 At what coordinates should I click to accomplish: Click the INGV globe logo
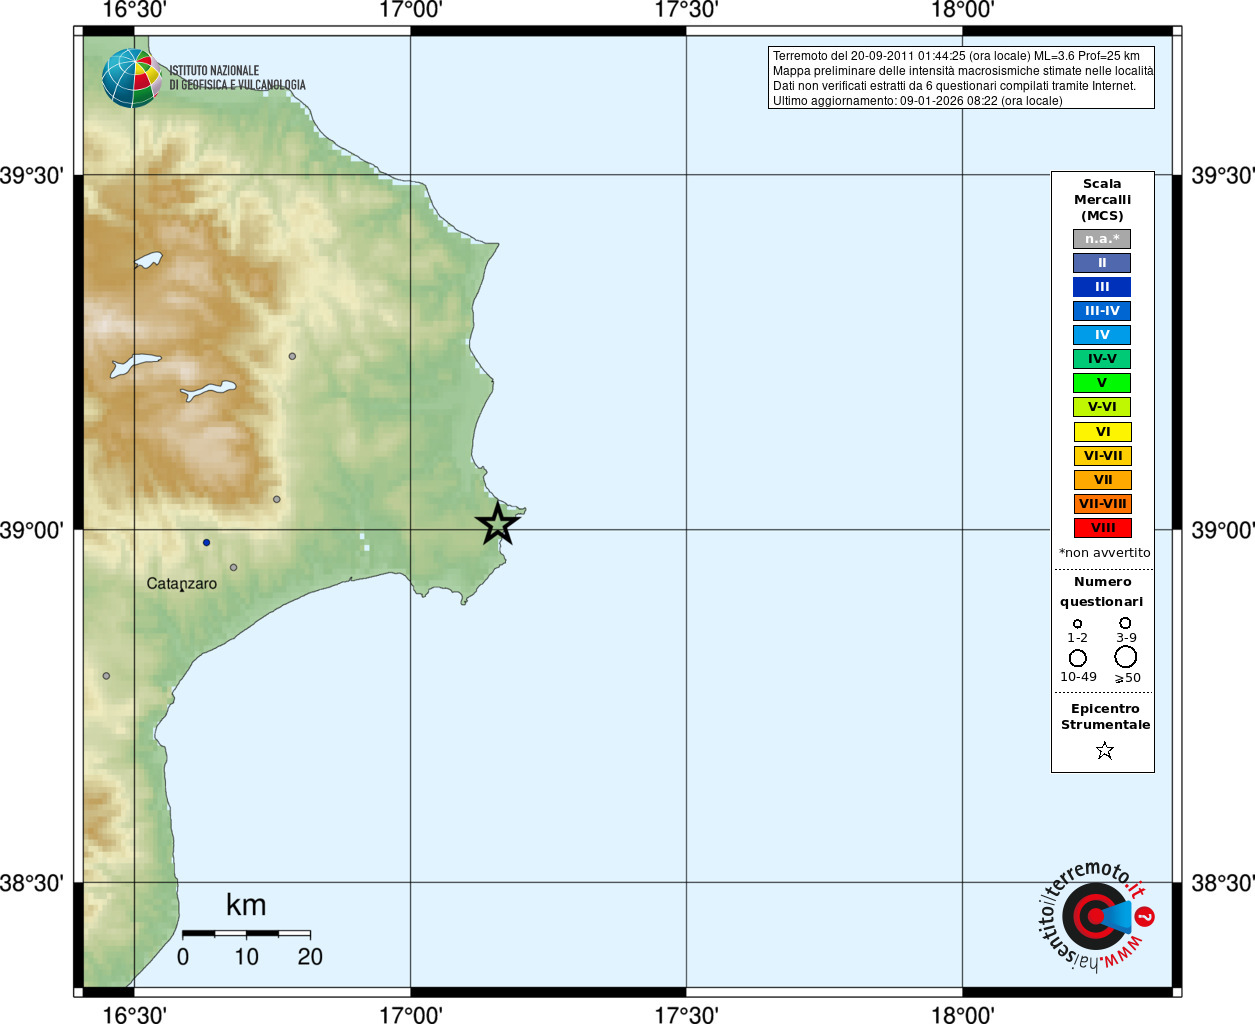(x=131, y=78)
